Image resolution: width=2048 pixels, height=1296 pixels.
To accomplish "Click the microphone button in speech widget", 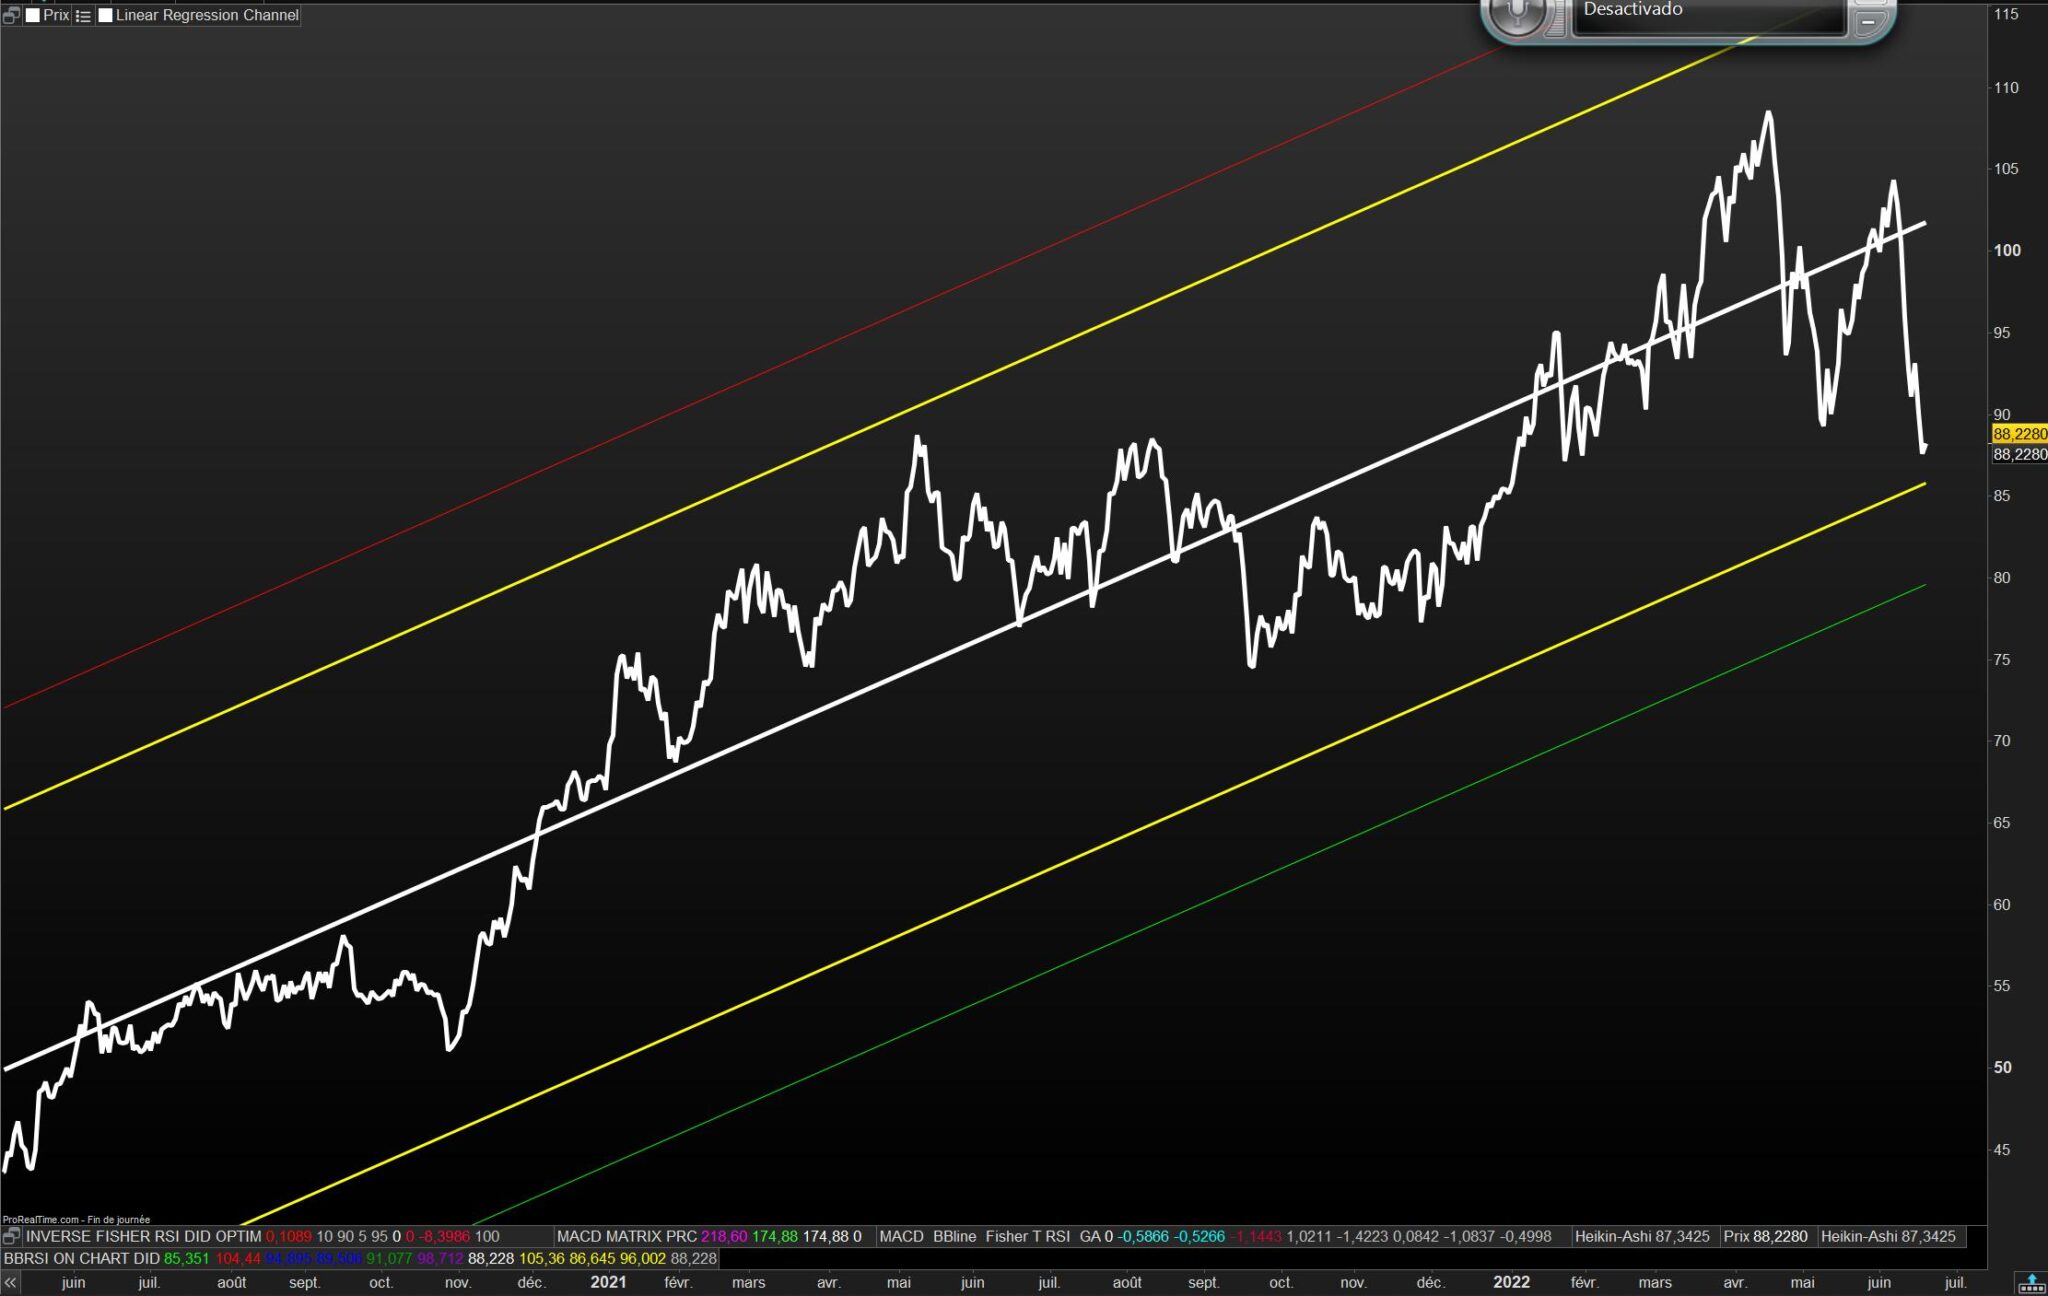I will (x=1517, y=14).
